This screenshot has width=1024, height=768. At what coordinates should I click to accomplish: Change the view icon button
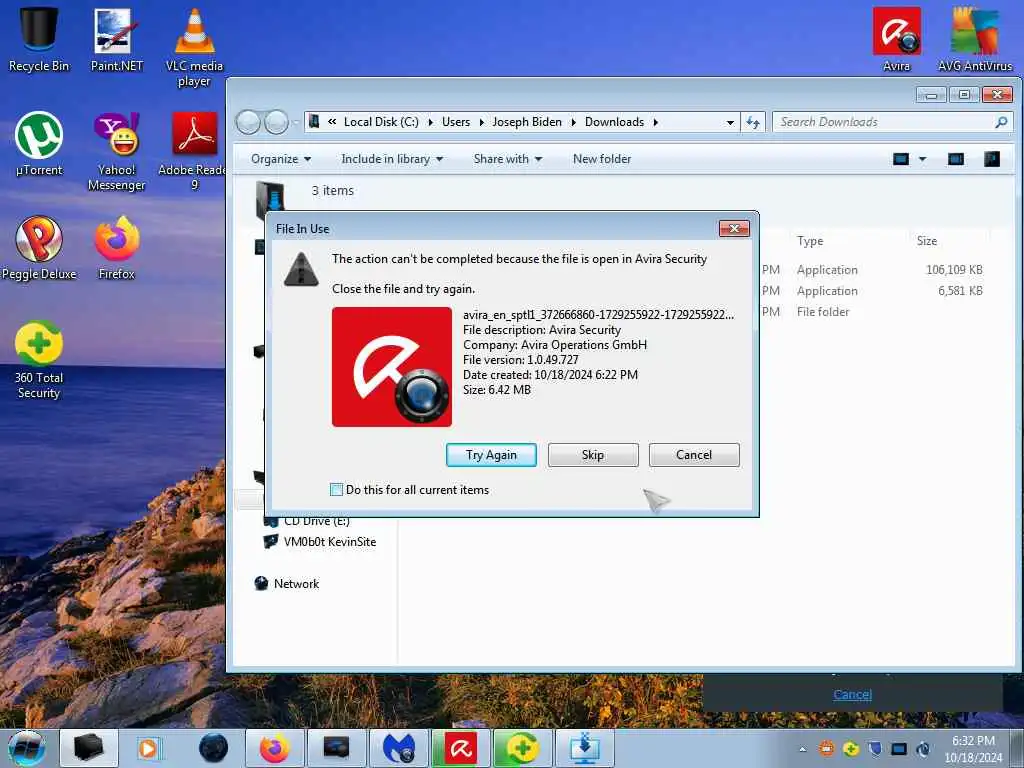pyautogui.click(x=901, y=159)
